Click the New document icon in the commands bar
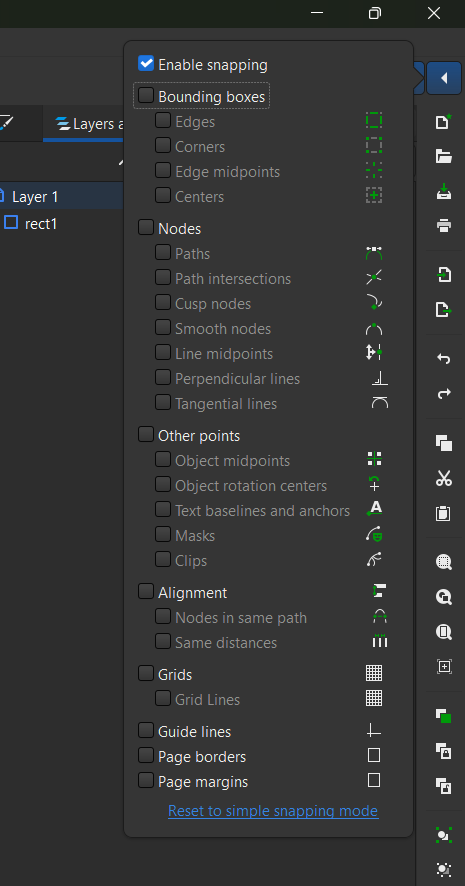This screenshot has height=886, width=465. pos(444,122)
